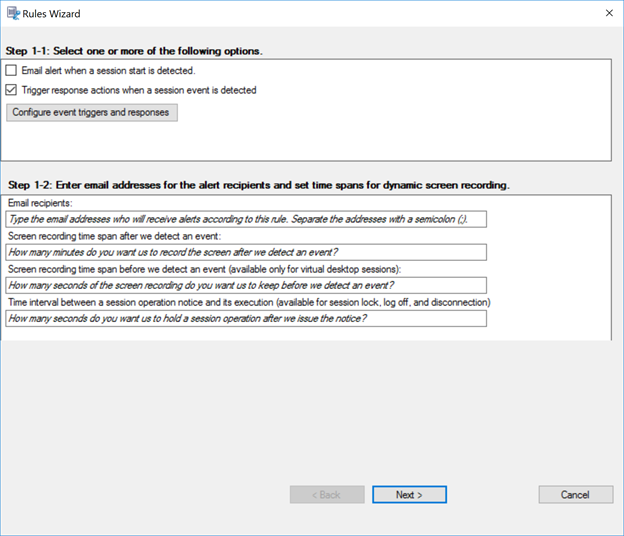Viewport: 624px width, 536px height.
Task: Enable the email alert on session start checkbox
Action: [x=11, y=71]
